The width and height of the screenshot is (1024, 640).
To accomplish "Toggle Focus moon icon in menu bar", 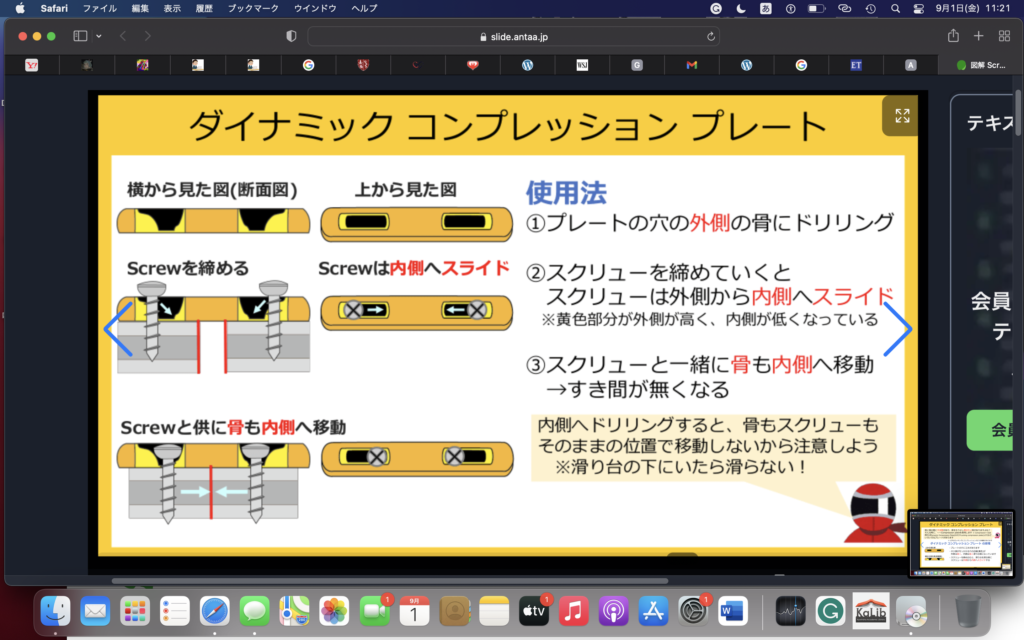I will pyautogui.click(x=741, y=8).
